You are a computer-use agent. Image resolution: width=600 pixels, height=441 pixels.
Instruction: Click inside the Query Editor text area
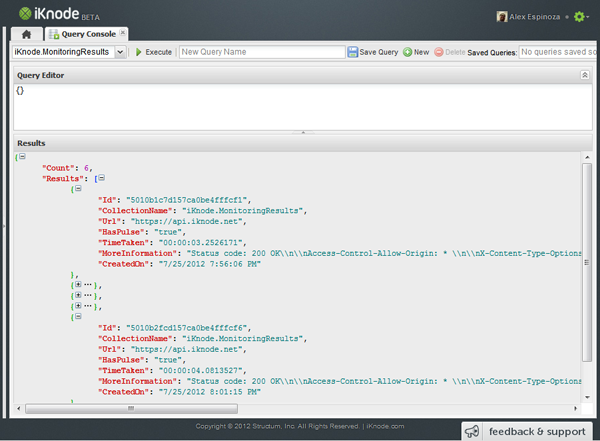tap(303, 107)
